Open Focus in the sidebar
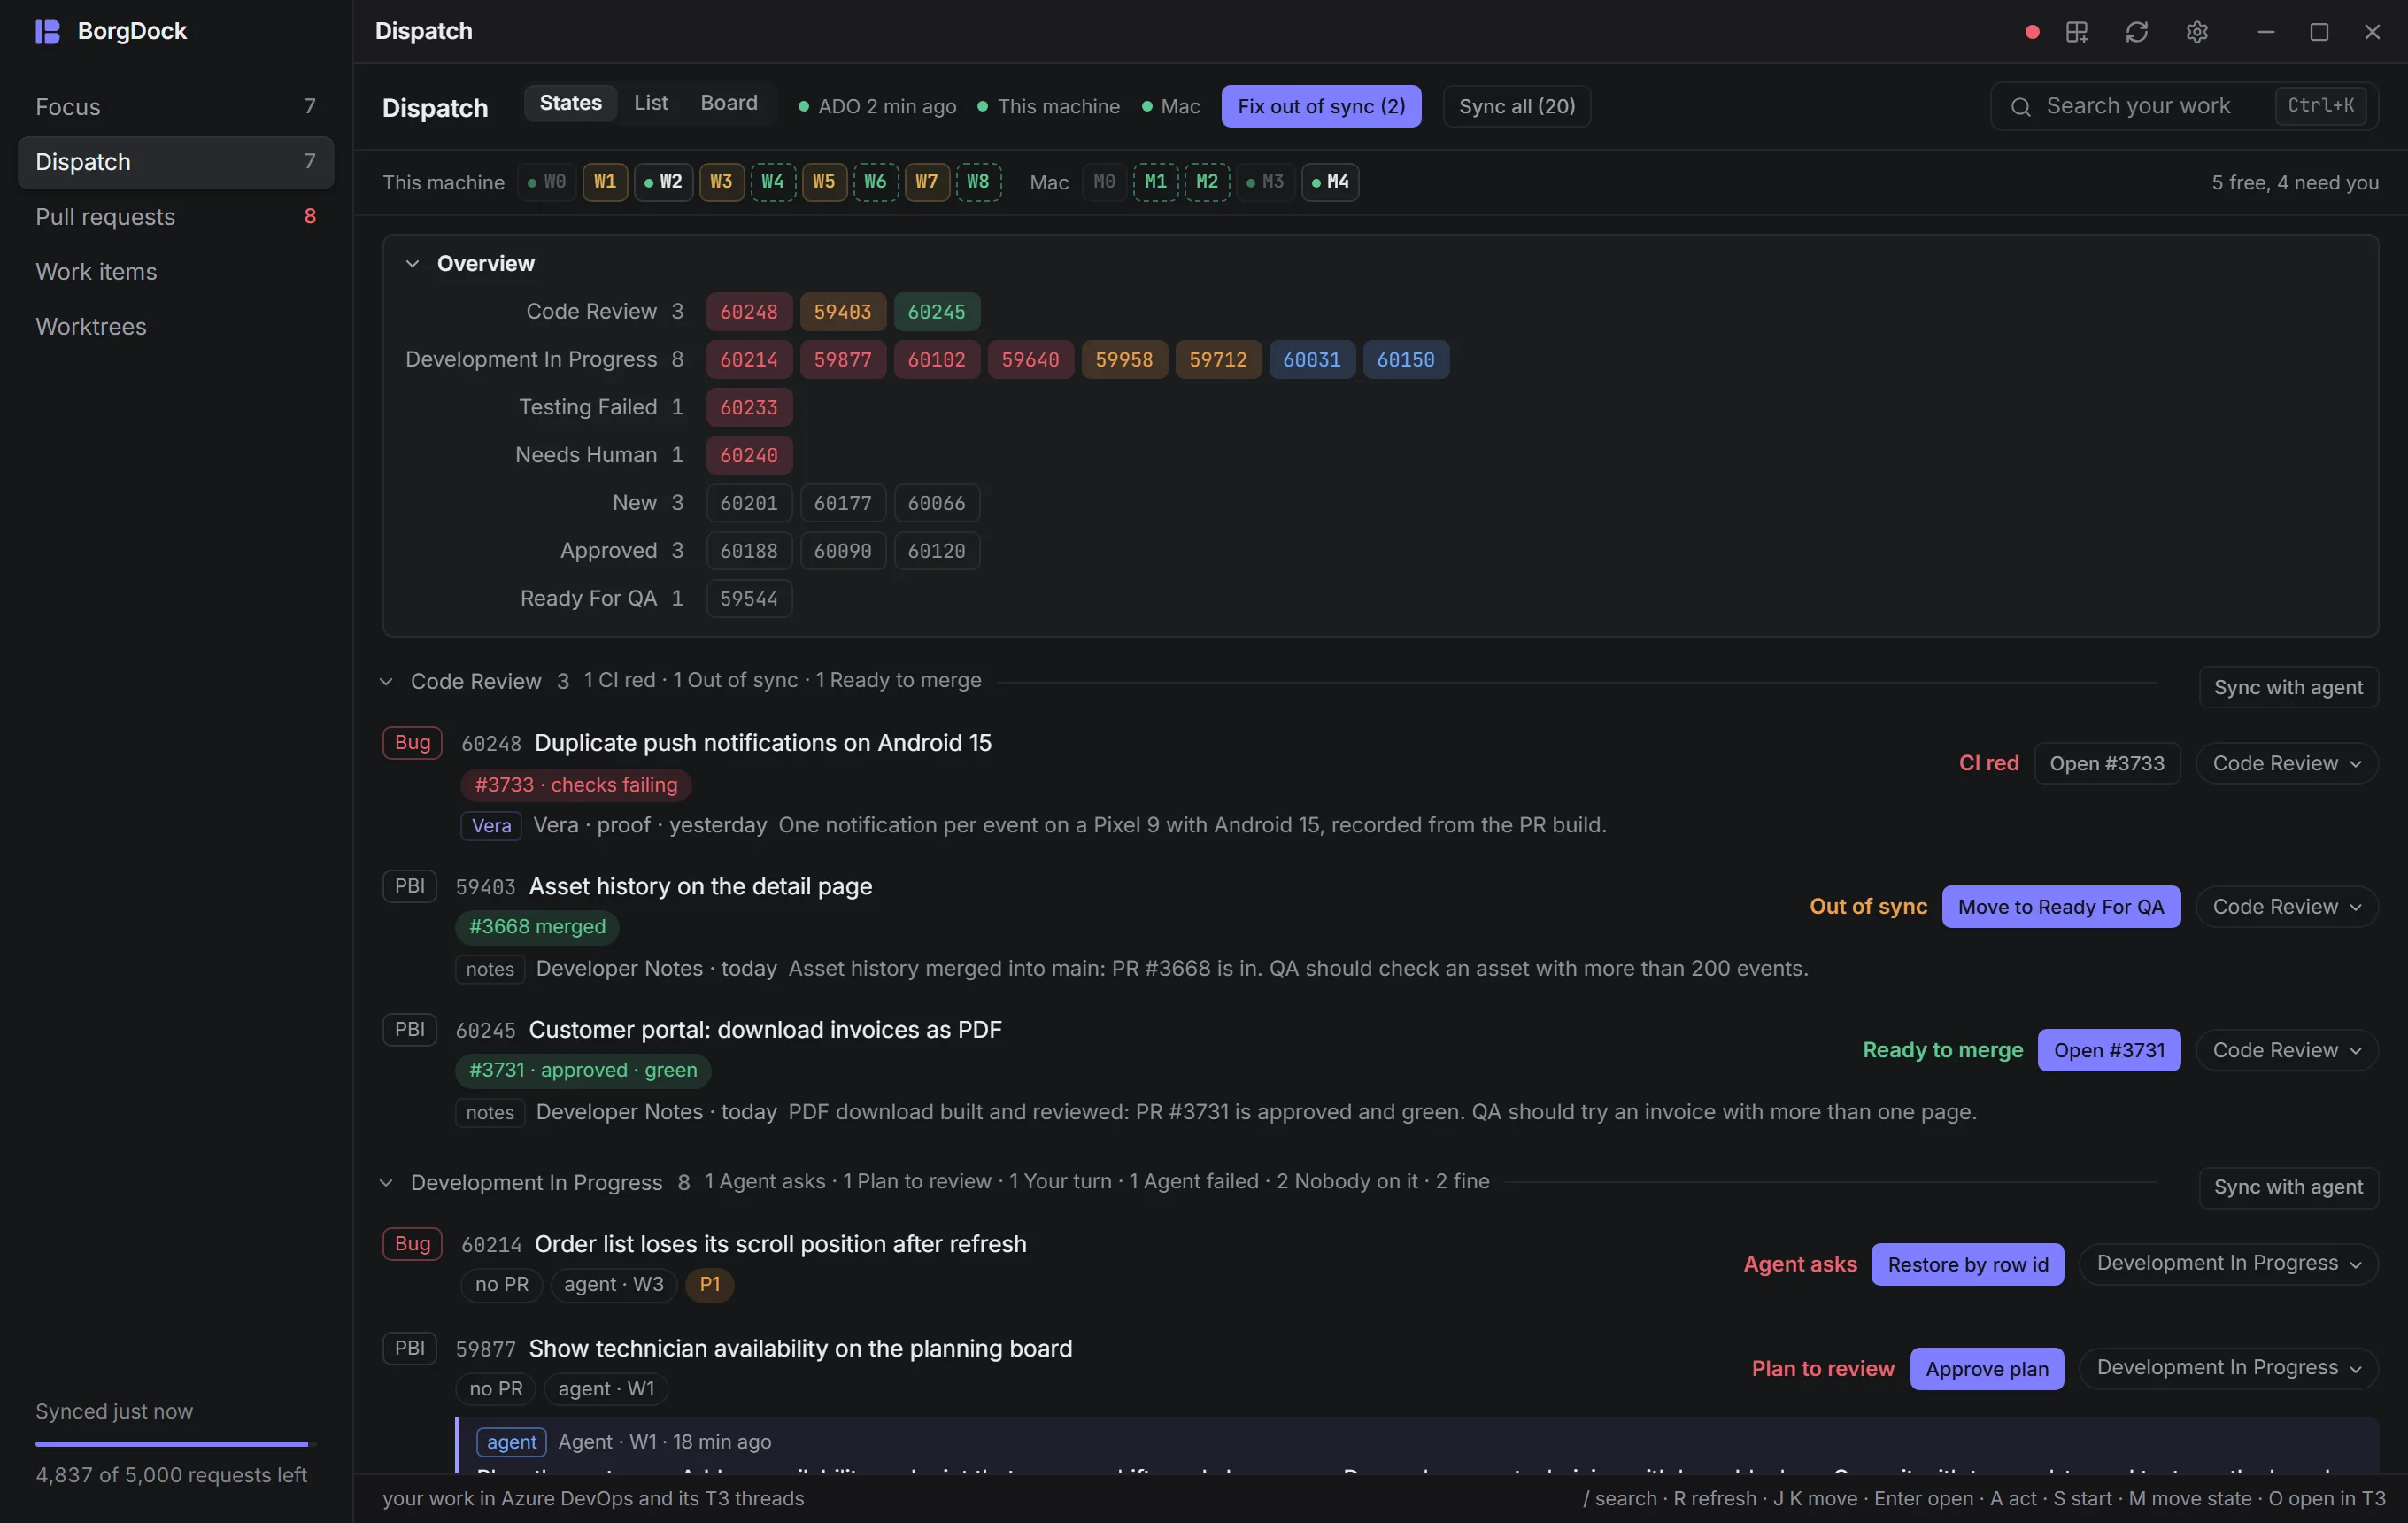2408x1523 pixels. (x=176, y=107)
